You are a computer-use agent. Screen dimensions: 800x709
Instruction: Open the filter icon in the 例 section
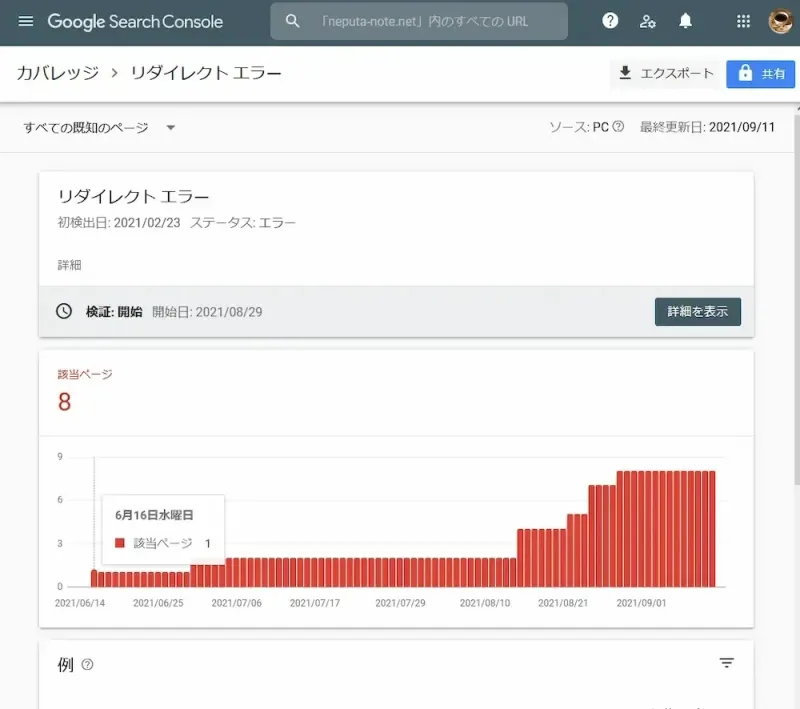click(726, 662)
